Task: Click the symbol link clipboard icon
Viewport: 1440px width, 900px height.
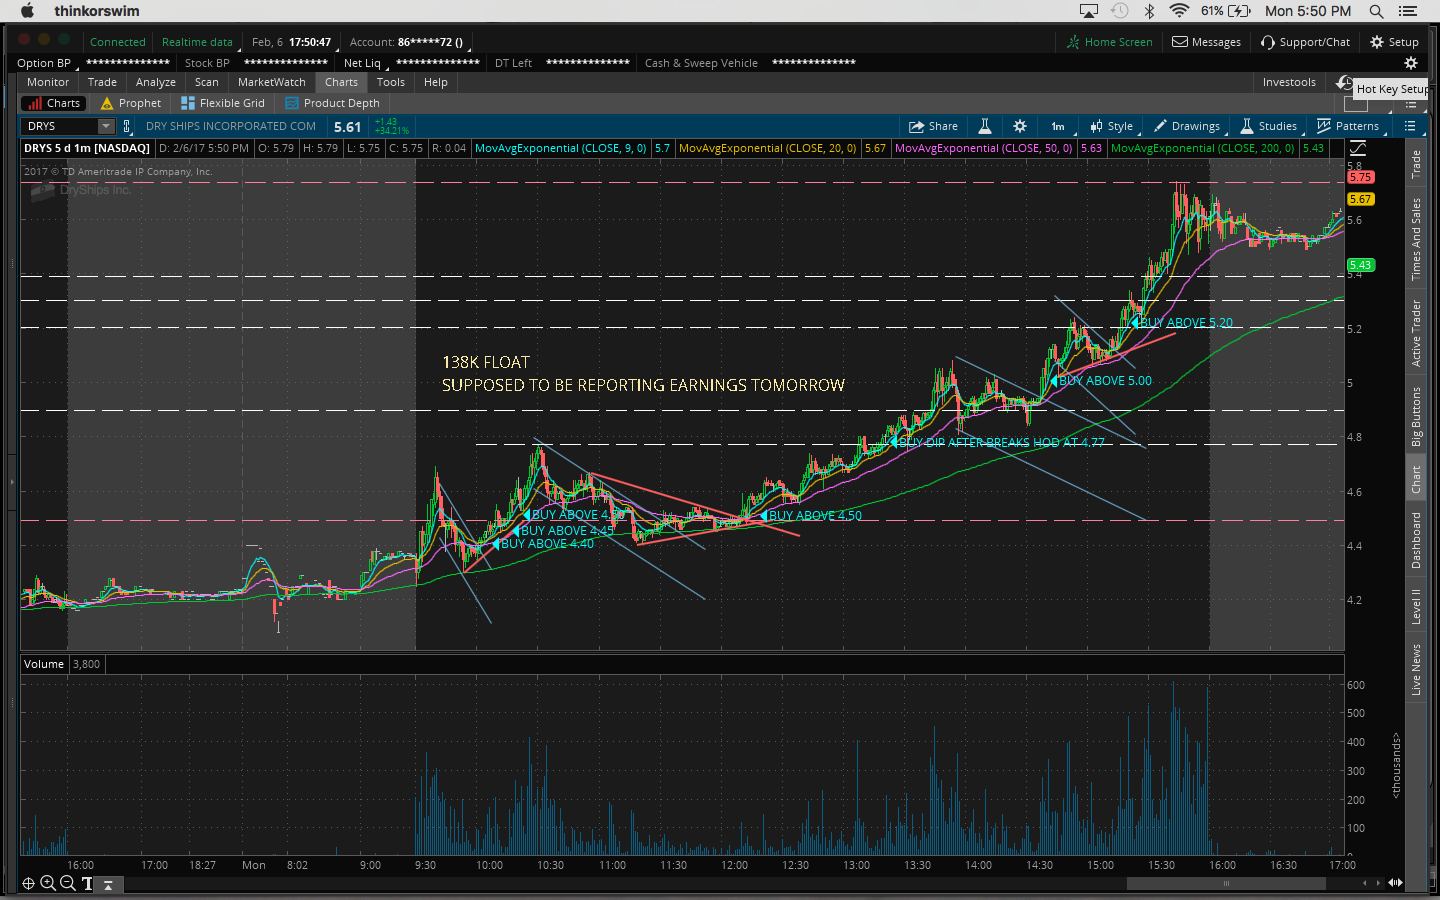Action: click(127, 126)
